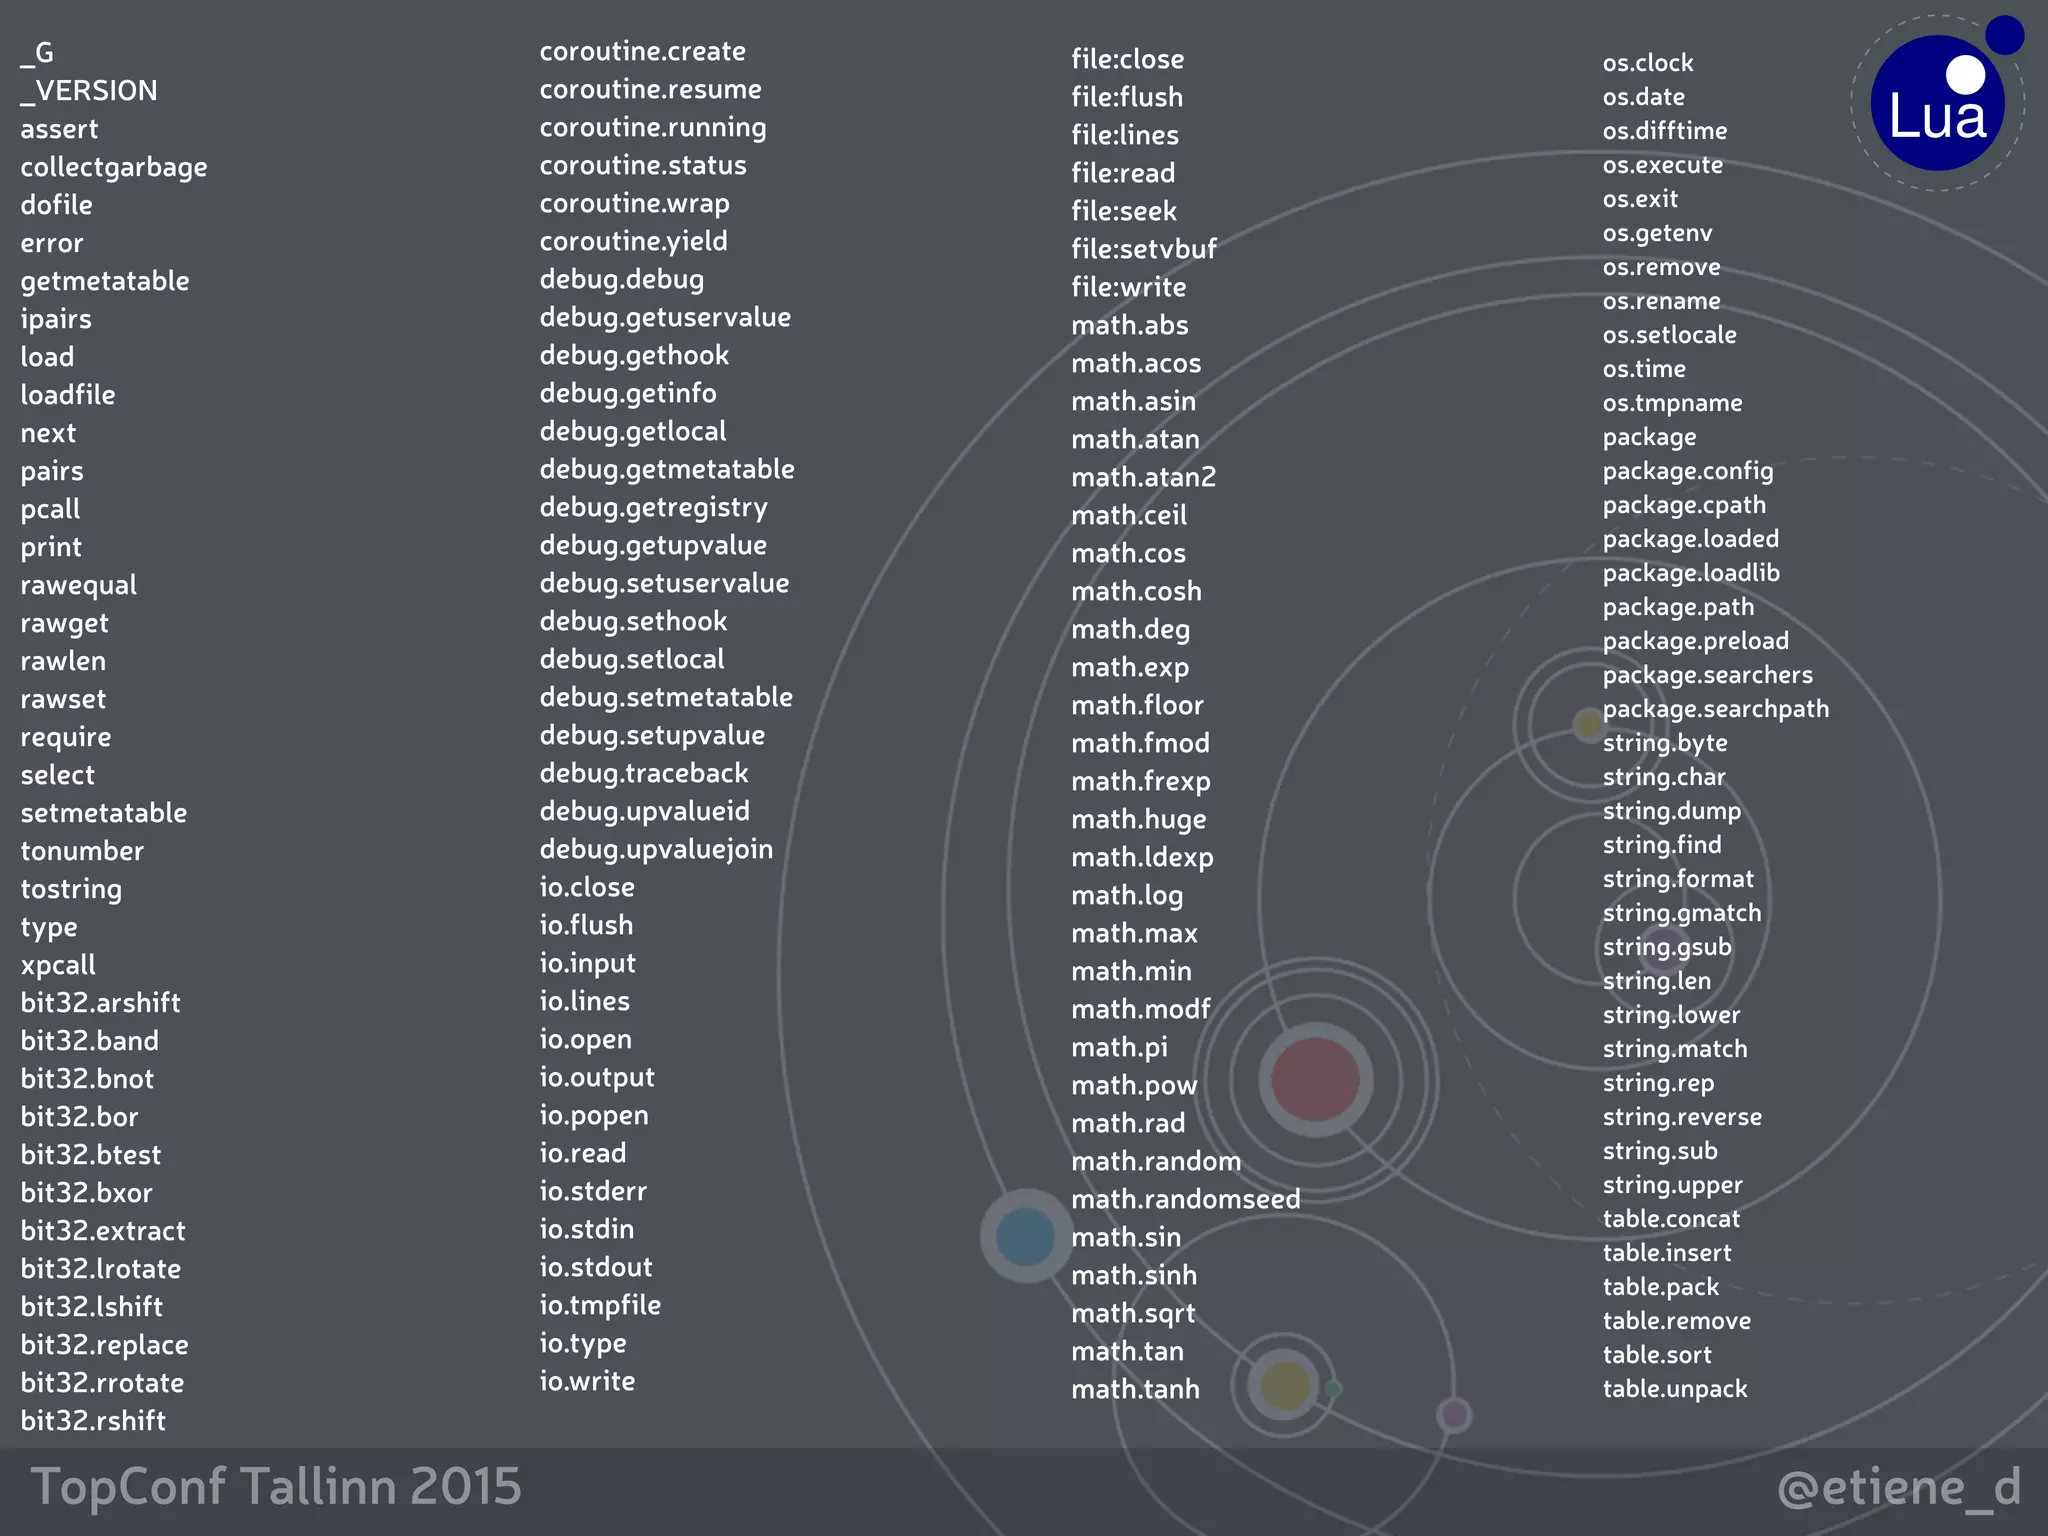Select 'coroutine.create'
Image resolution: width=2048 pixels, height=1536 pixels.
point(643,51)
